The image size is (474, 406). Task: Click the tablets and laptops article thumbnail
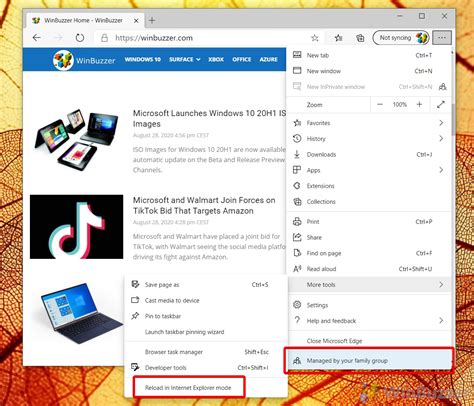point(77,139)
